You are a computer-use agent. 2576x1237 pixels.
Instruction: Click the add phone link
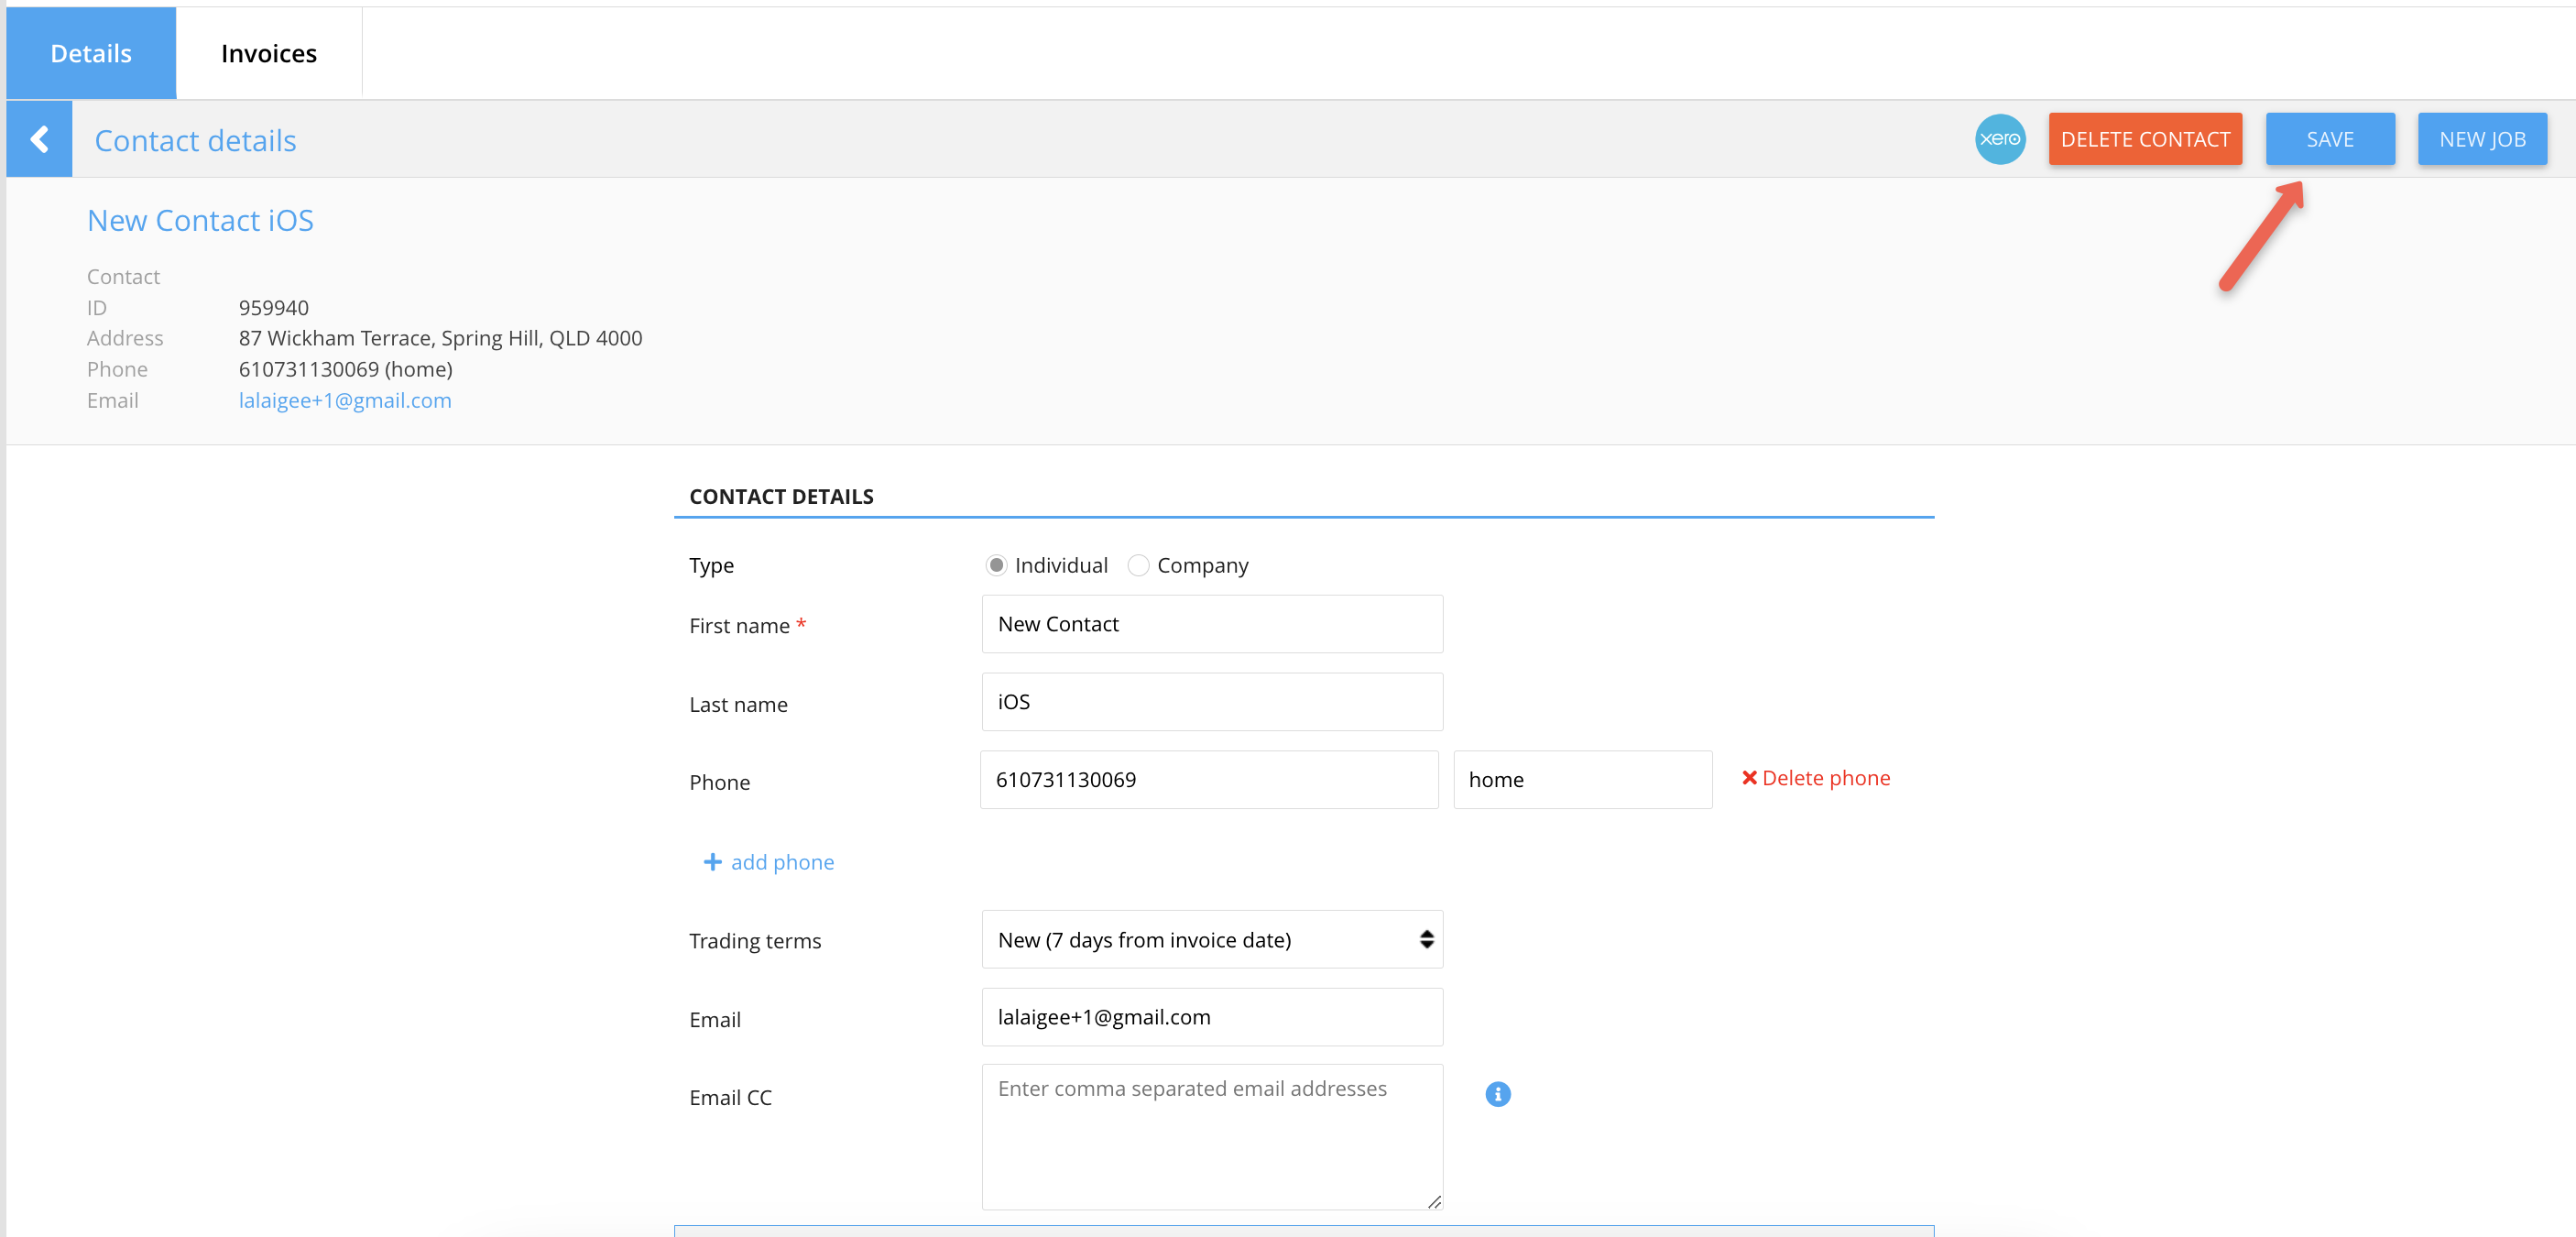click(782, 862)
